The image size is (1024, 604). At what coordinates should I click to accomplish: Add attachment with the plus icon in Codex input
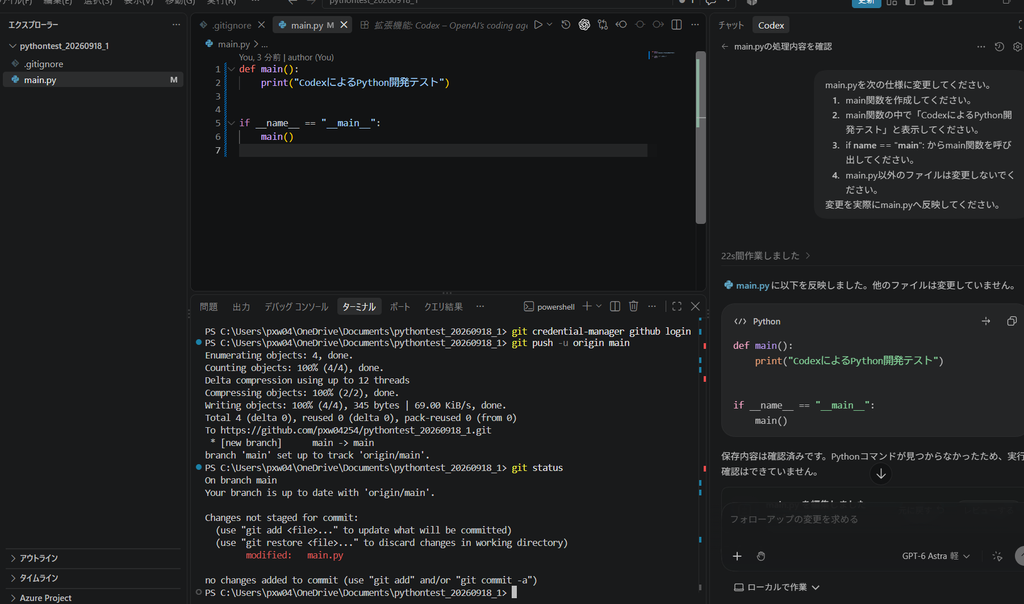coord(737,556)
